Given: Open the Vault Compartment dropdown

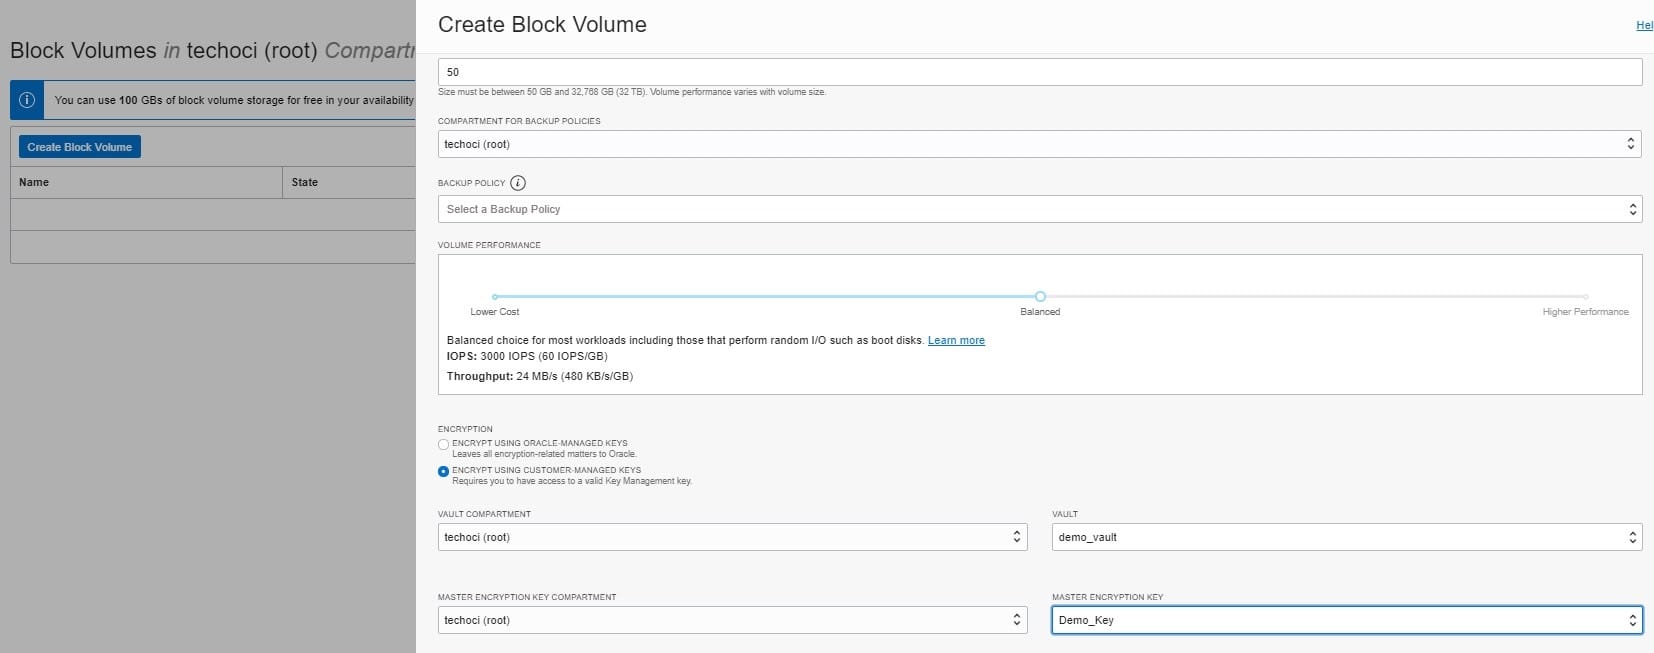Looking at the screenshot, I should click(732, 537).
